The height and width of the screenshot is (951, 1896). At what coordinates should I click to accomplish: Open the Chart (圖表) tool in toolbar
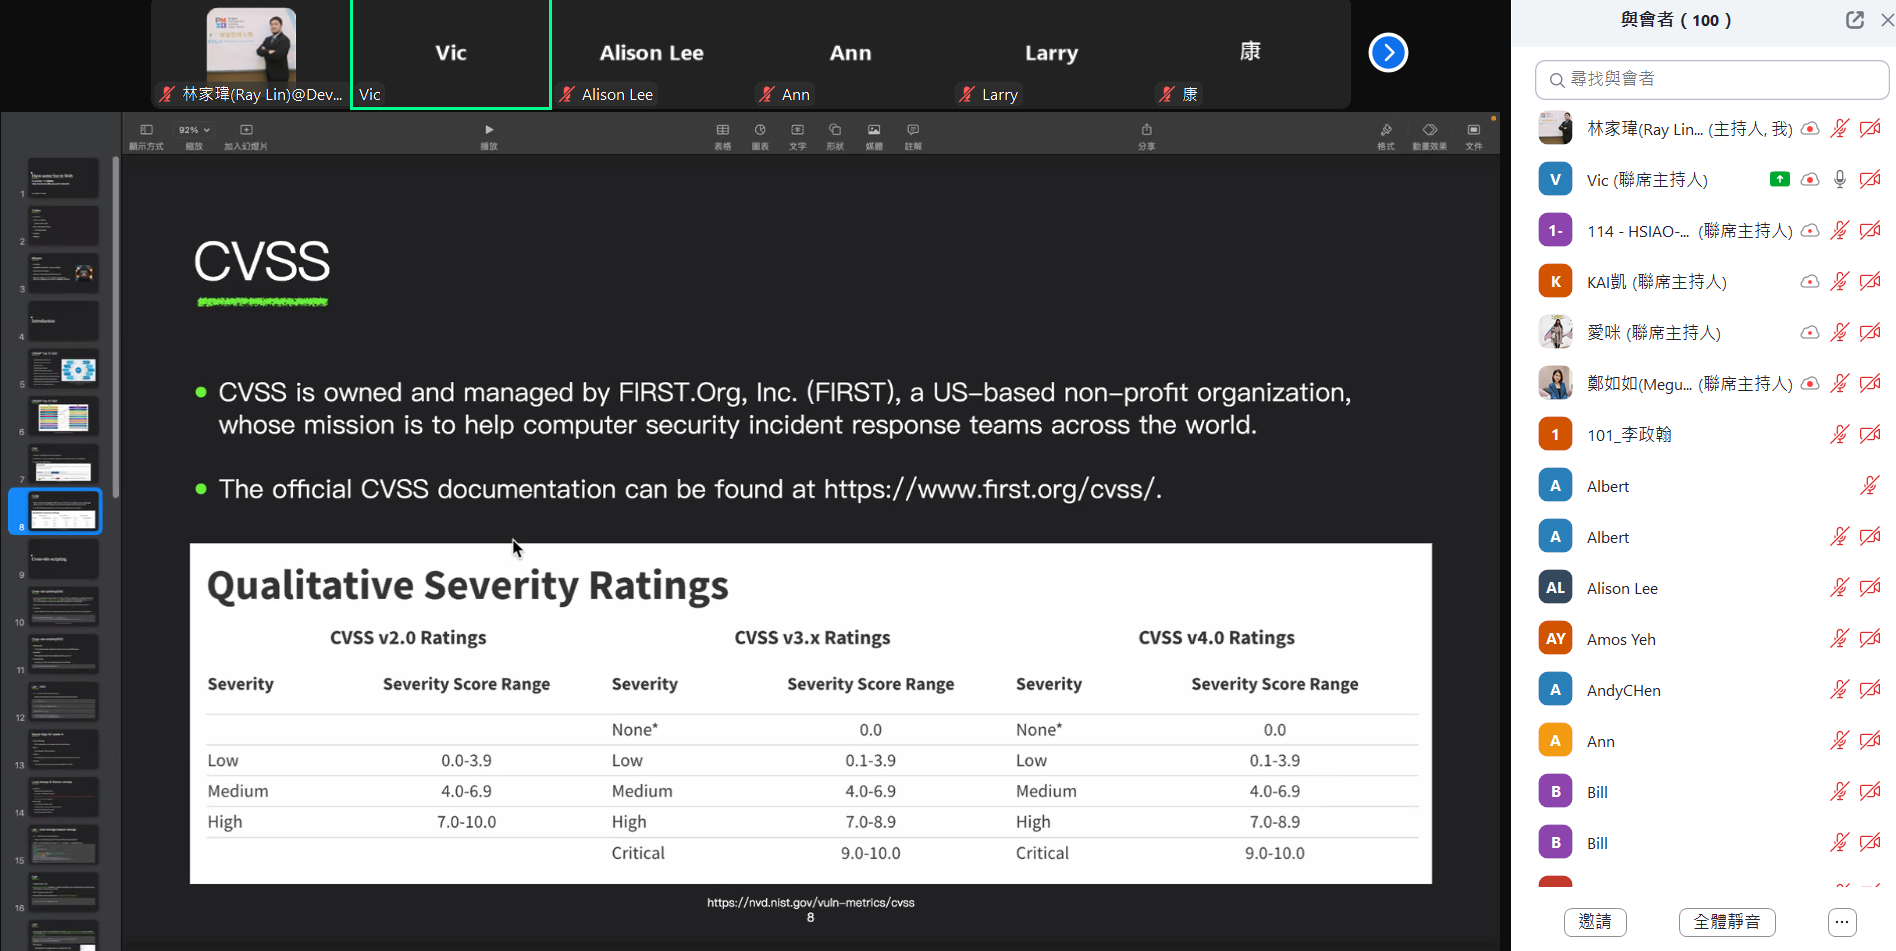tap(760, 131)
